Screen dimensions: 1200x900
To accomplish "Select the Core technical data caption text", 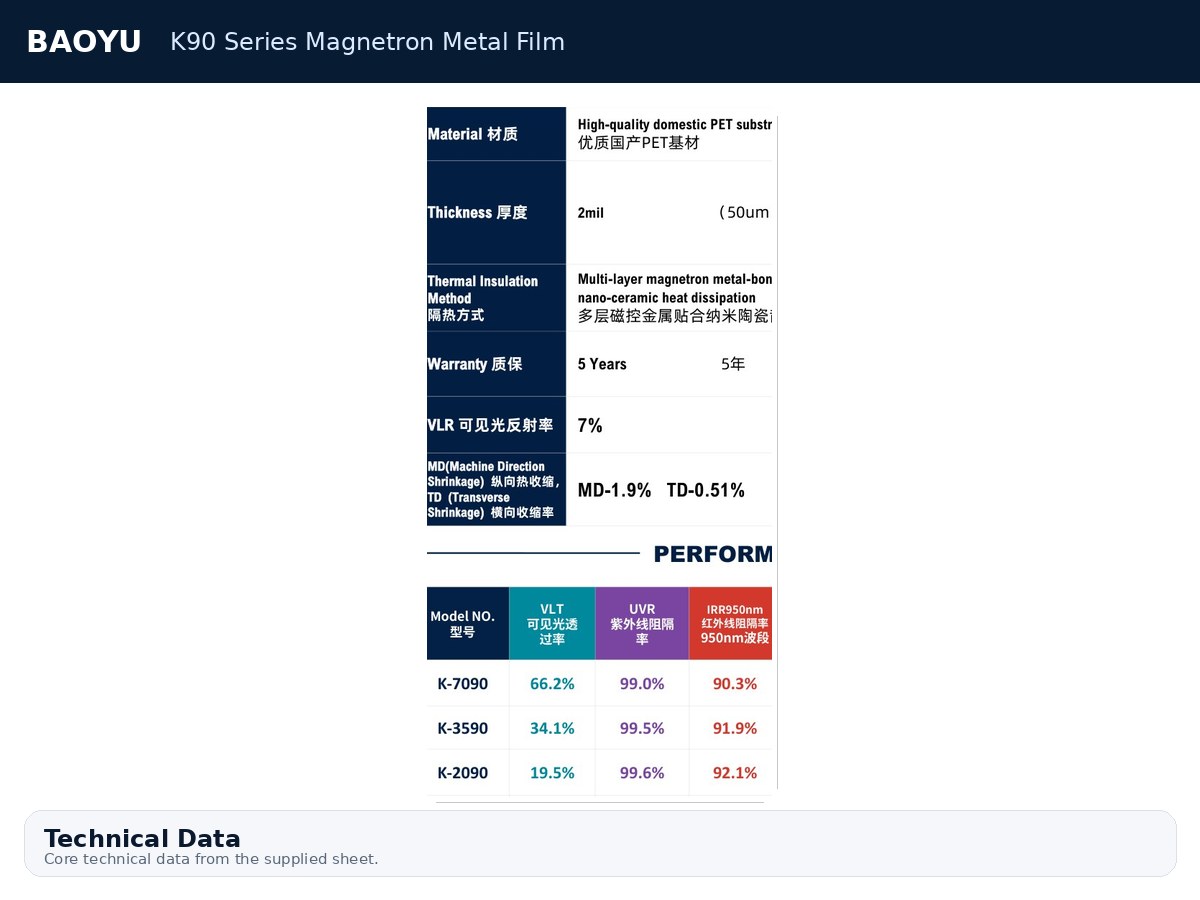I will click(x=211, y=859).
